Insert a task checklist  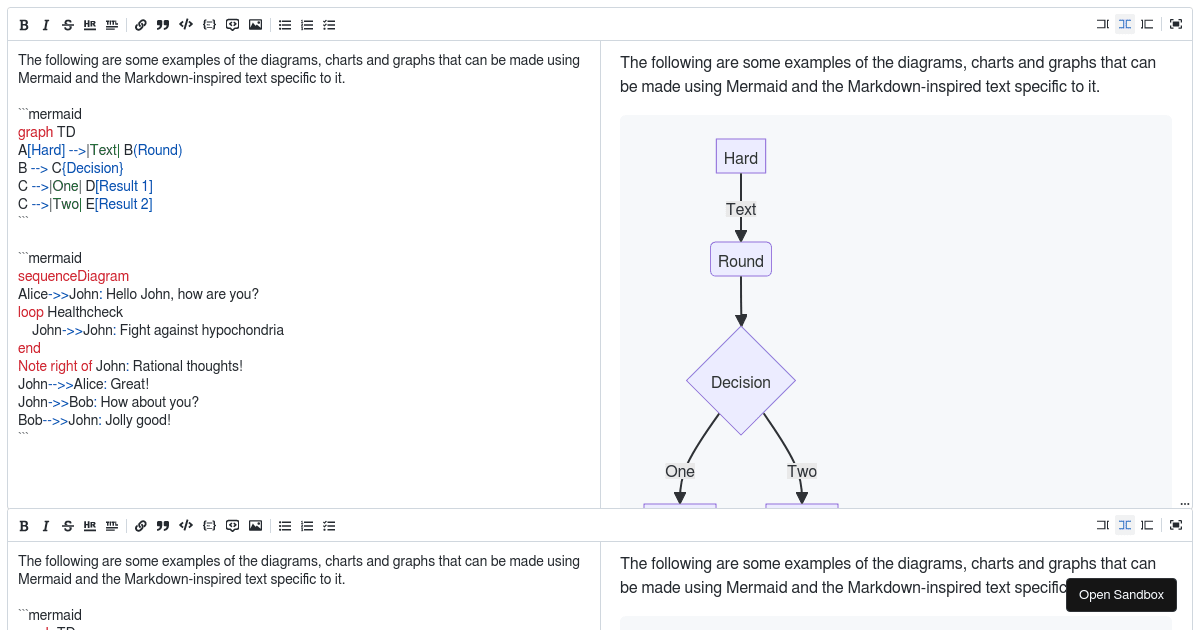coord(329,24)
